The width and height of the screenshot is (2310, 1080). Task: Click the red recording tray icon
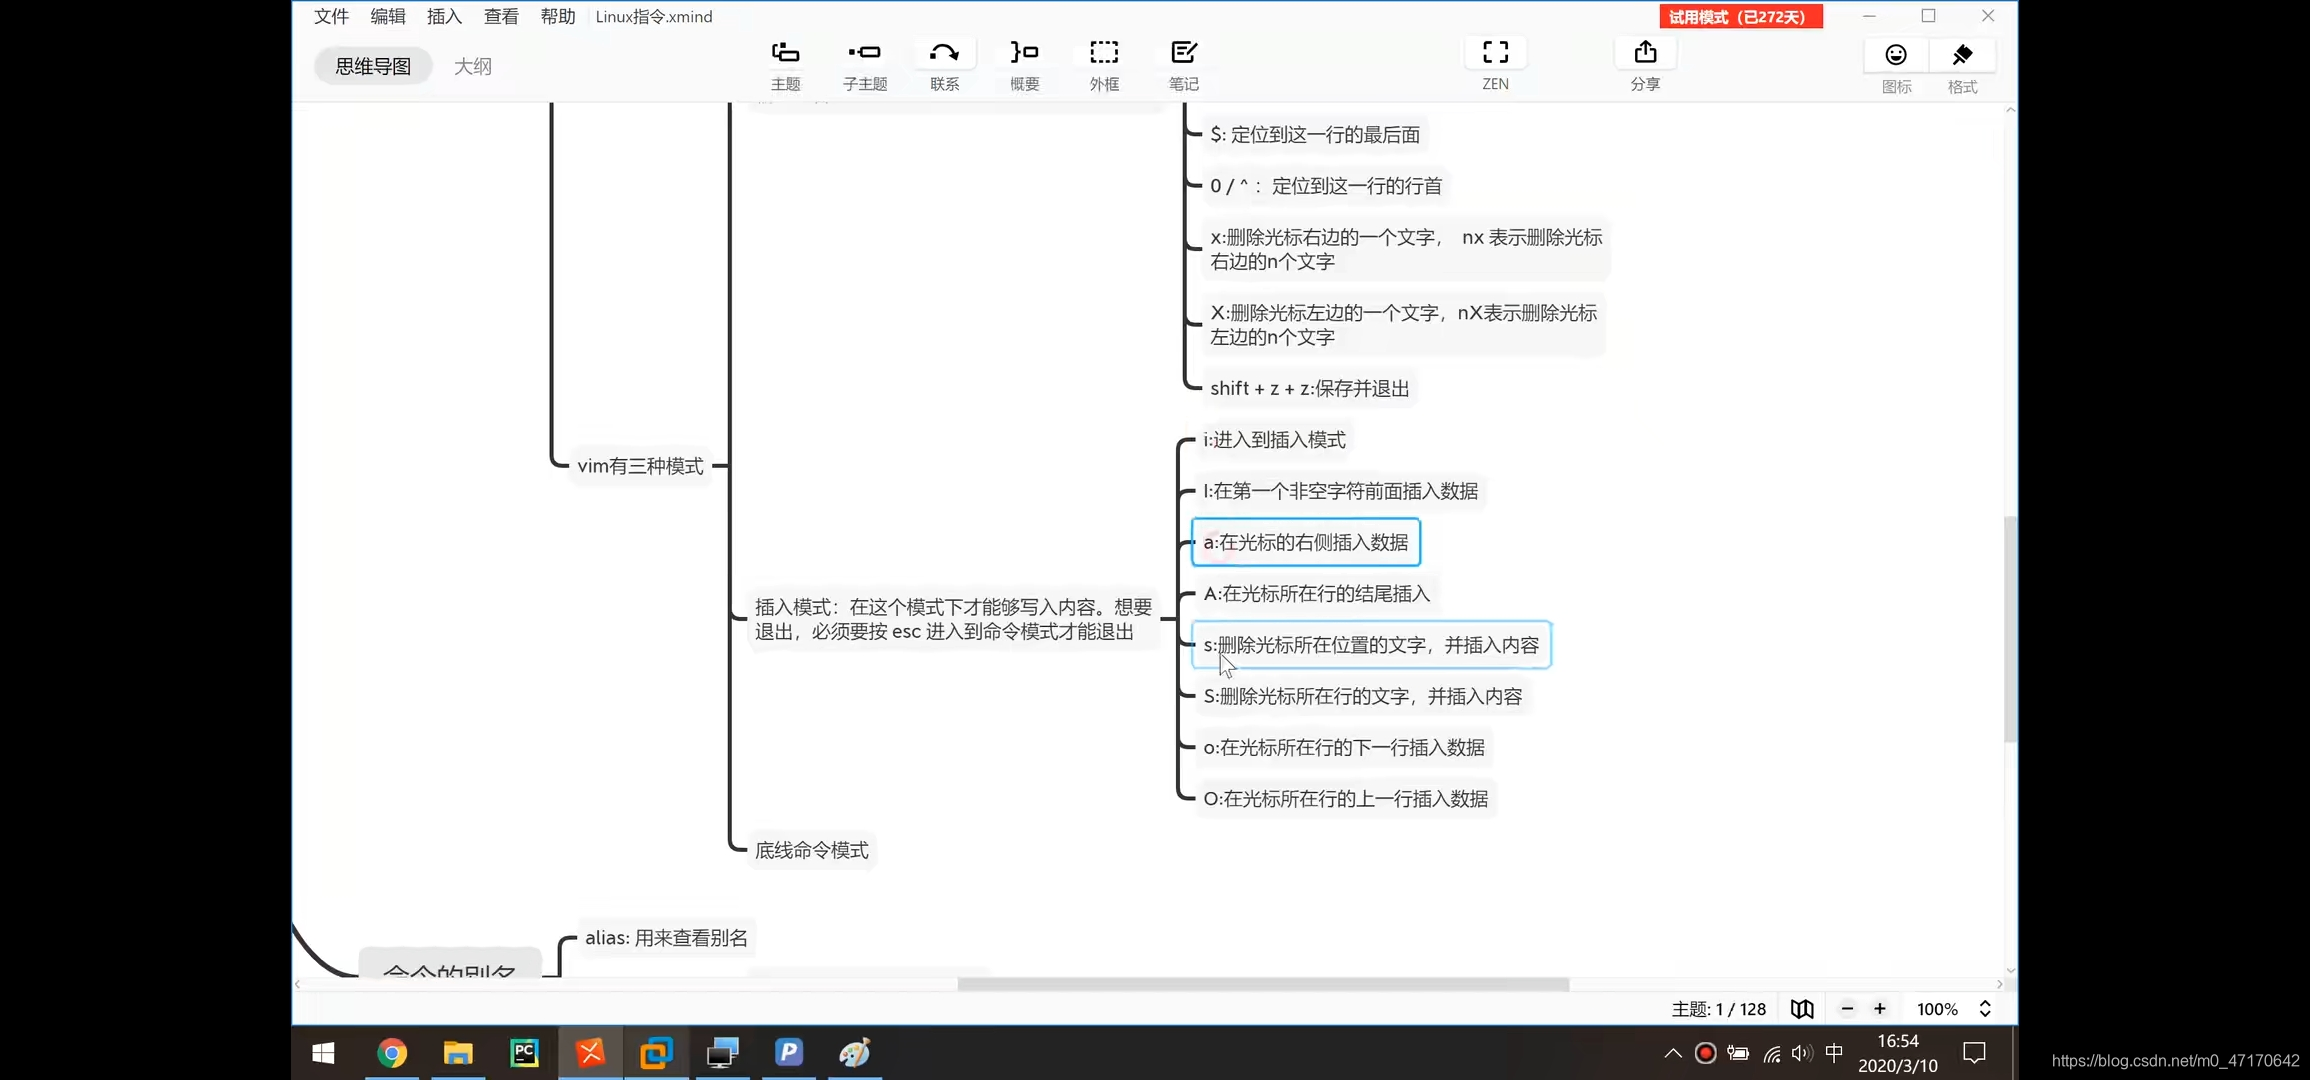point(1706,1053)
